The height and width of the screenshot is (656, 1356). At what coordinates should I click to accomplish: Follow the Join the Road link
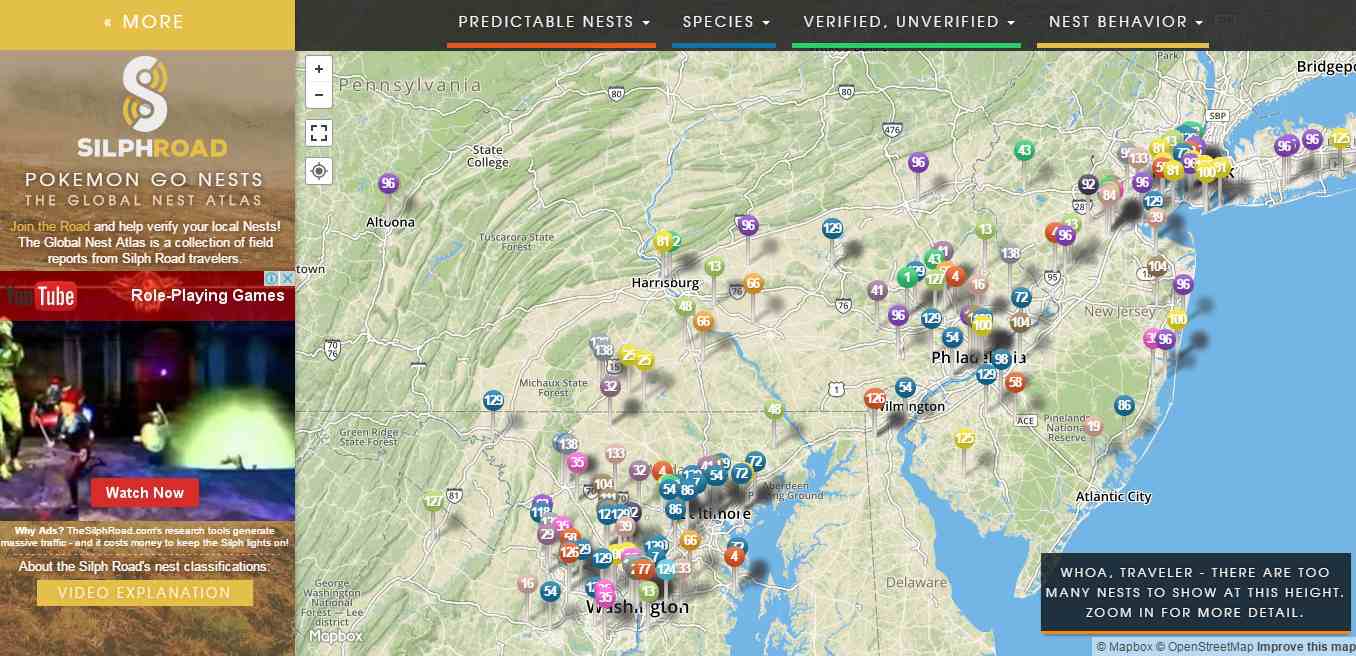click(x=50, y=226)
